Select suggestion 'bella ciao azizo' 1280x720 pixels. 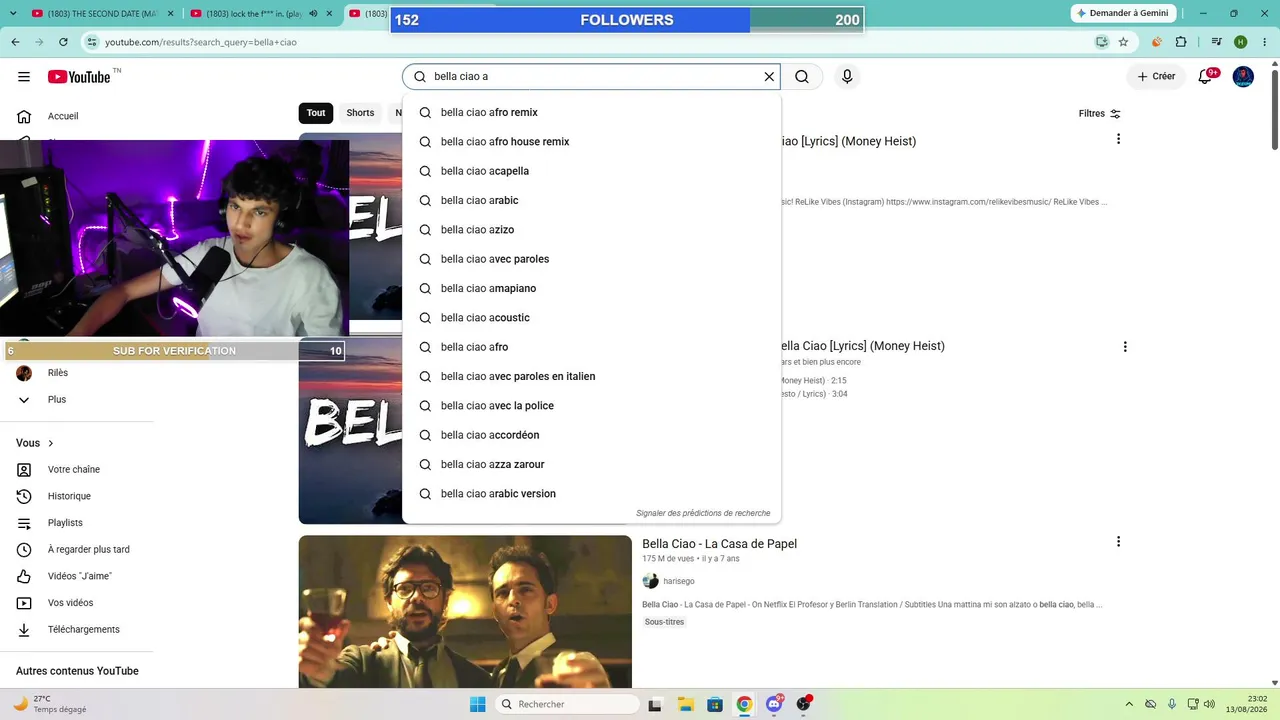point(591,230)
